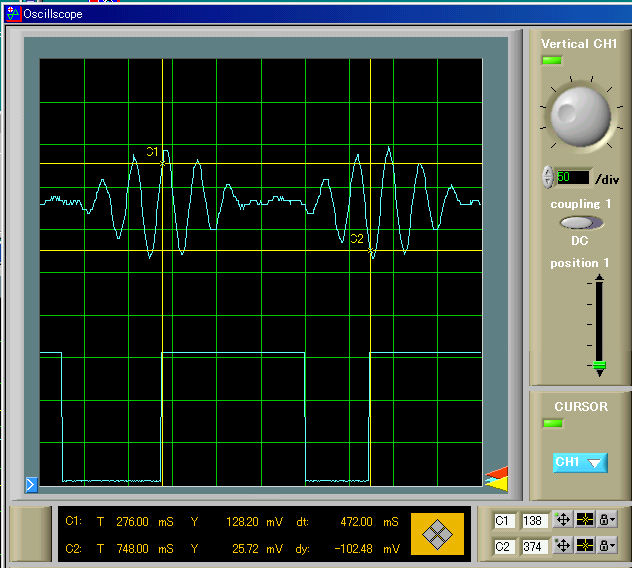Viewport: 632px width, 568px height.
Task: Click the /div decrement down arrow
Action: (547, 183)
